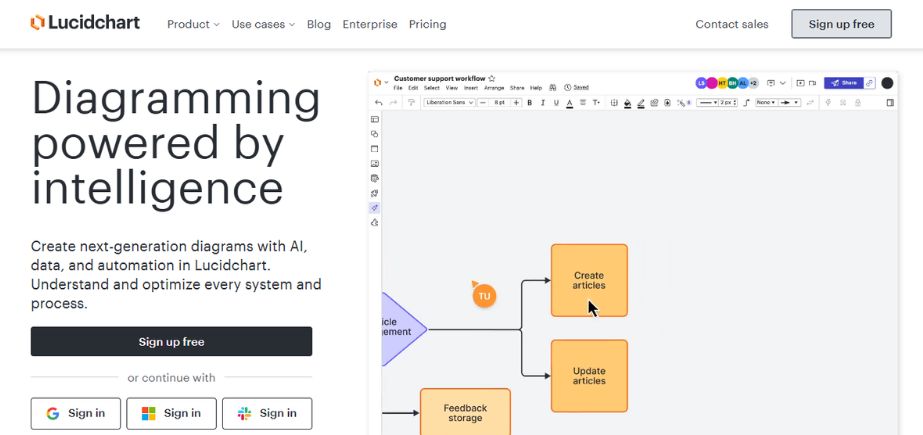The image size is (923, 435).
Task: Open the Shapes panel icon
Action: (x=374, y=134)
